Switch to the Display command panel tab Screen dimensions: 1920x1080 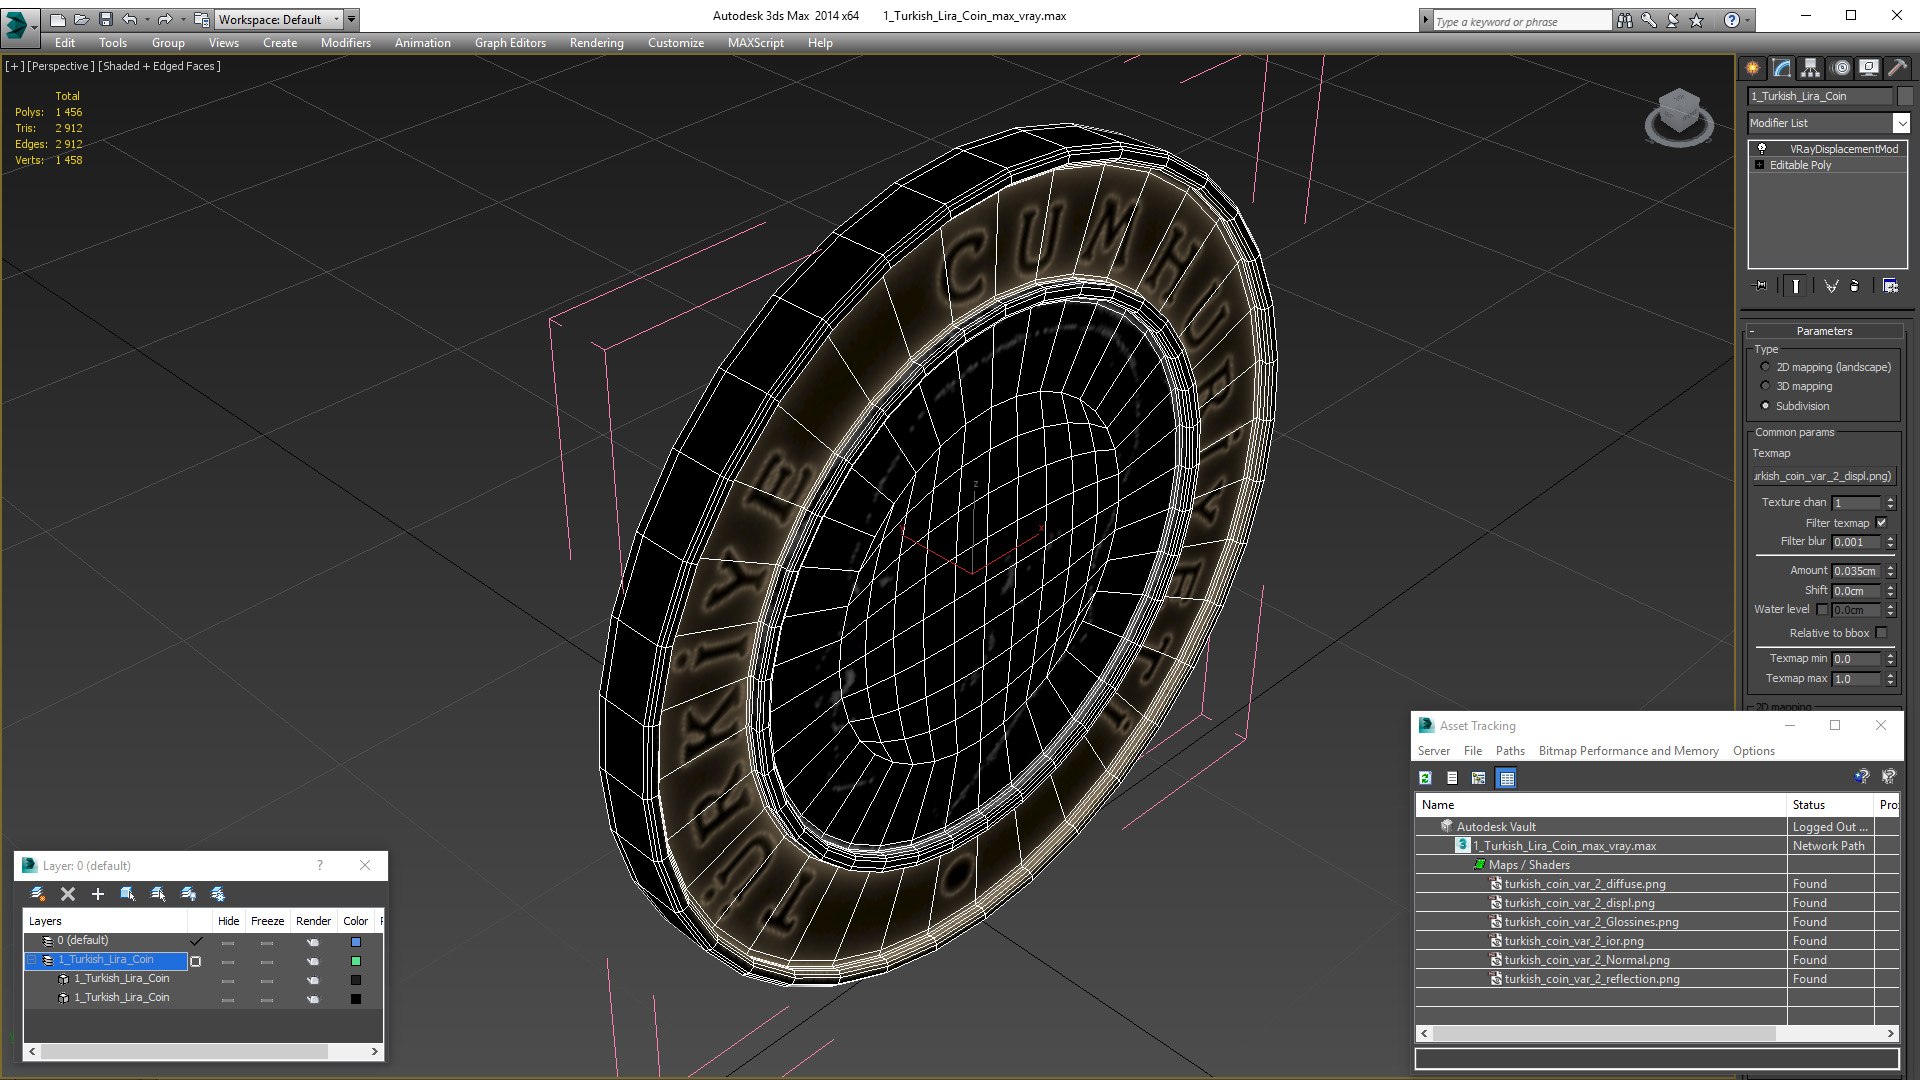click(1869, 68)
